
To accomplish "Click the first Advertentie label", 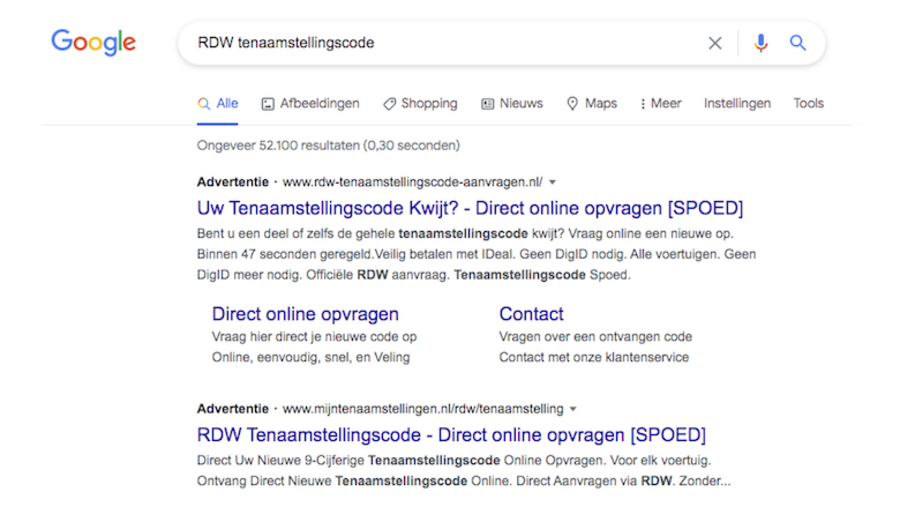I will tap(232, 182).
